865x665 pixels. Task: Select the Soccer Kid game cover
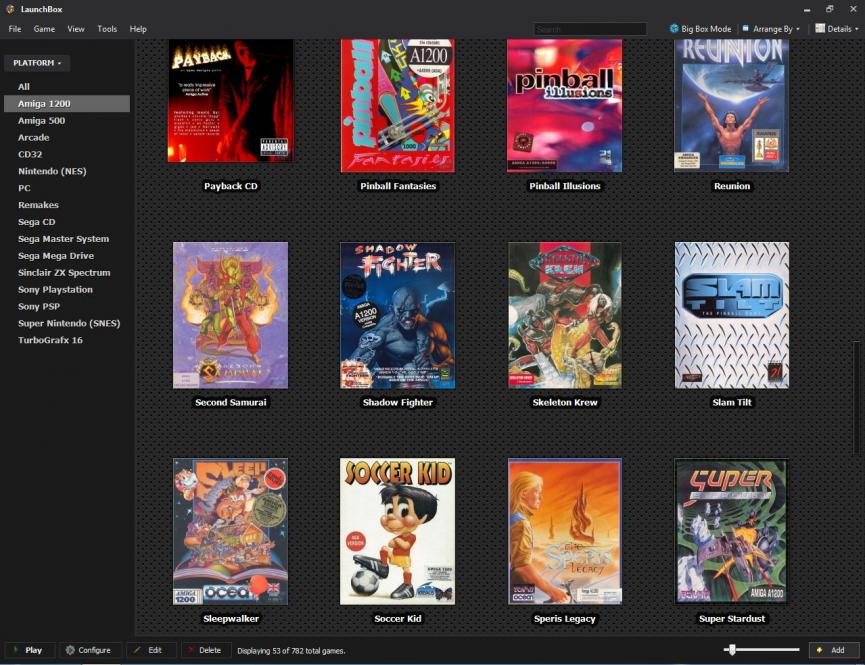coord(397,531)
